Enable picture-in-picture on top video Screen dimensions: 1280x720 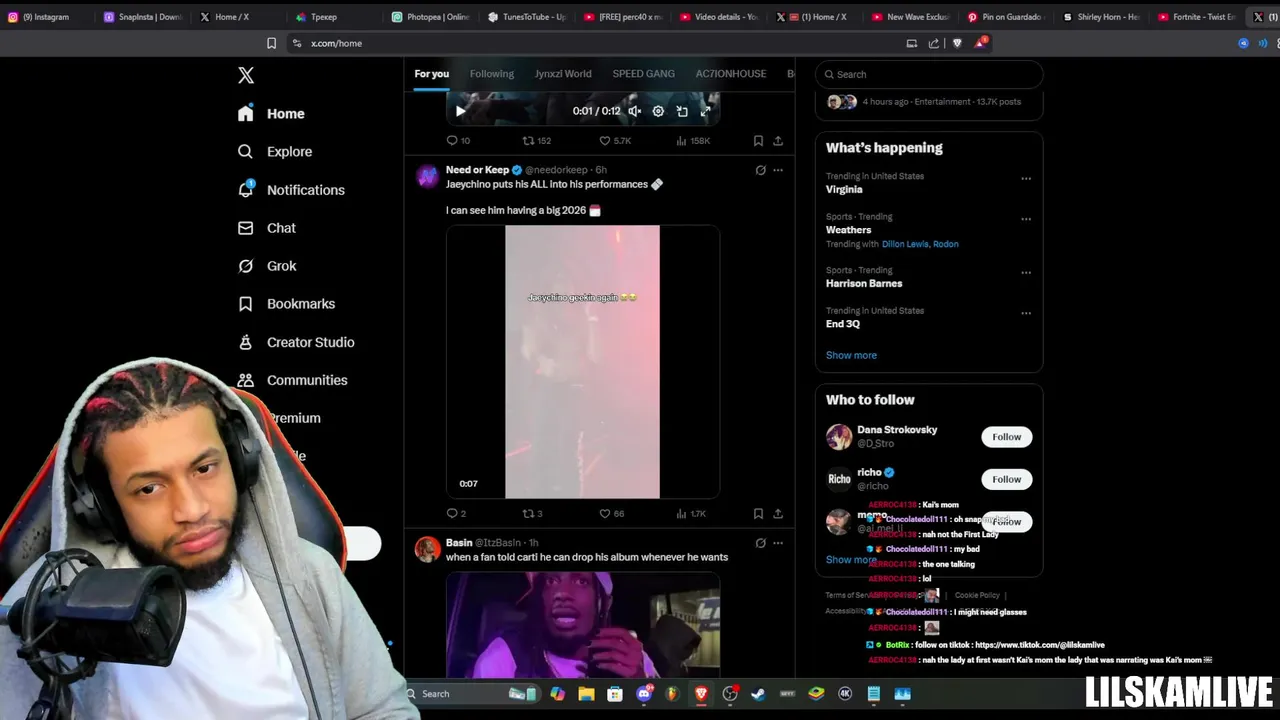[x=682, y=111]
